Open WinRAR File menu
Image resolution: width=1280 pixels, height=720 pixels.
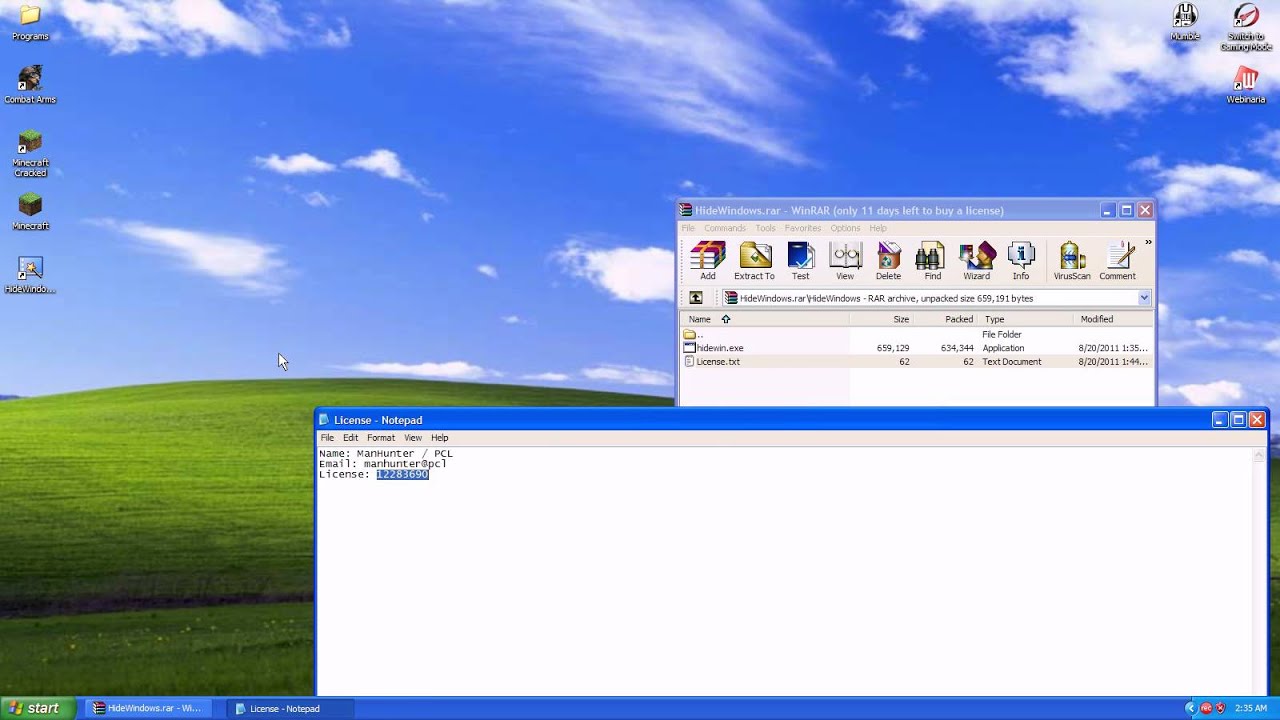688,228
